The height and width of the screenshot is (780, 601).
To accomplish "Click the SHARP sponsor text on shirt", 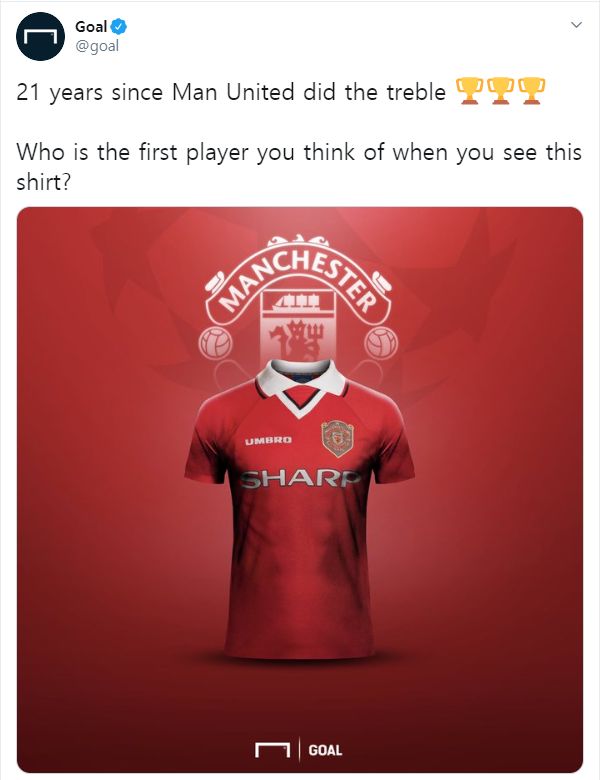I will click(x=300, y=479).
